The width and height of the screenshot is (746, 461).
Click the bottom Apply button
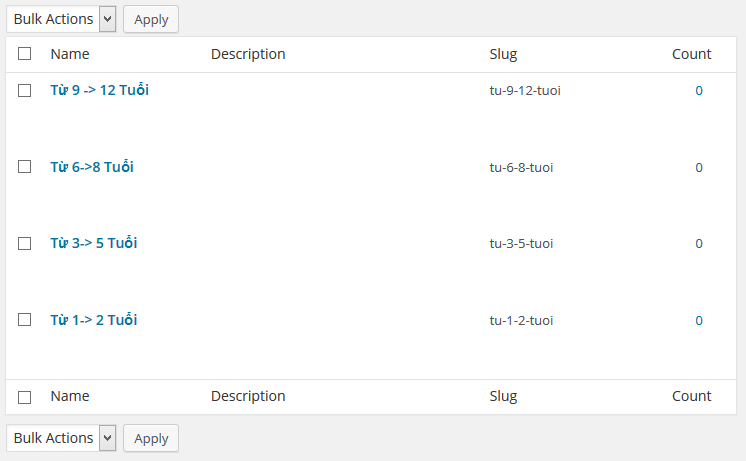coord(151,438)
